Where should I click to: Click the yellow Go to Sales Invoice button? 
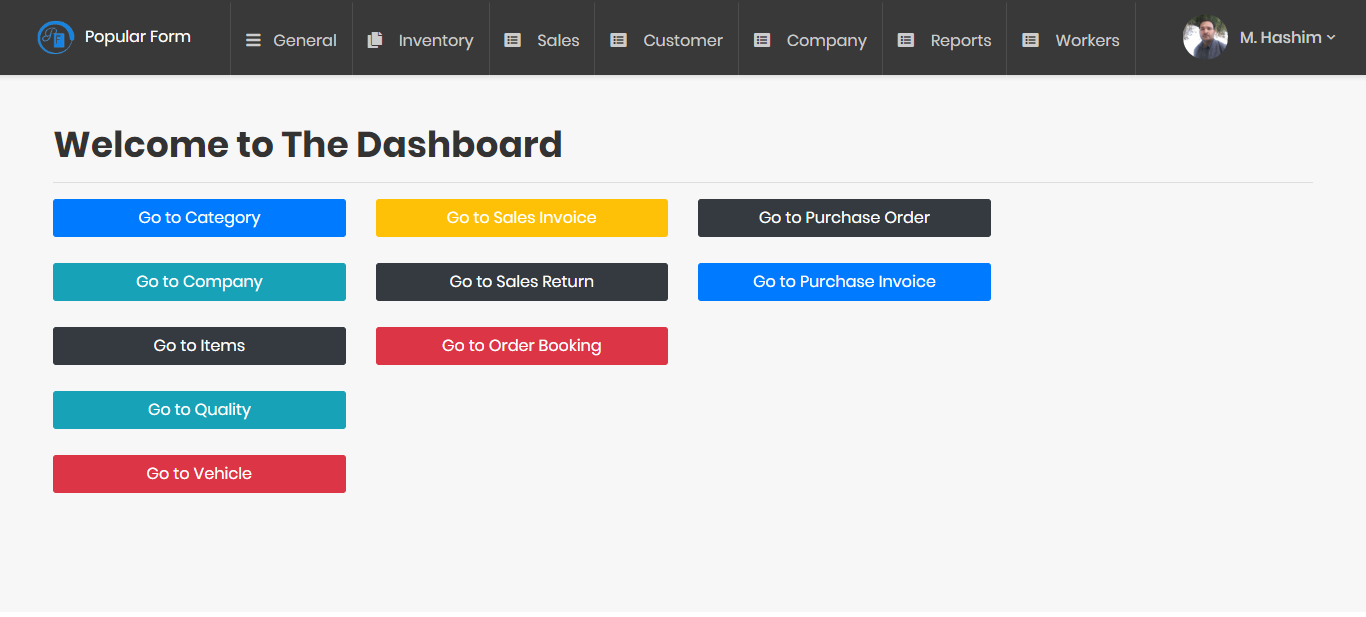pyautogui.click(x=522, y=218)
